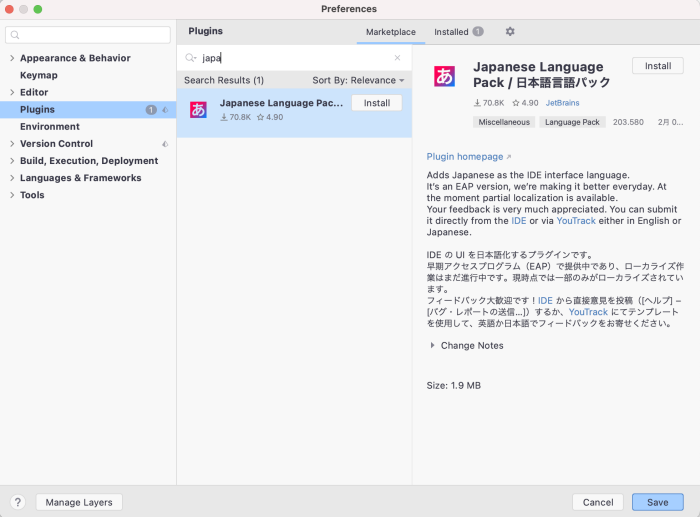Screen dimensions: 700x517
Task: Expand Build, Execution, Deployment section
Action: click(x=12, y=161)
